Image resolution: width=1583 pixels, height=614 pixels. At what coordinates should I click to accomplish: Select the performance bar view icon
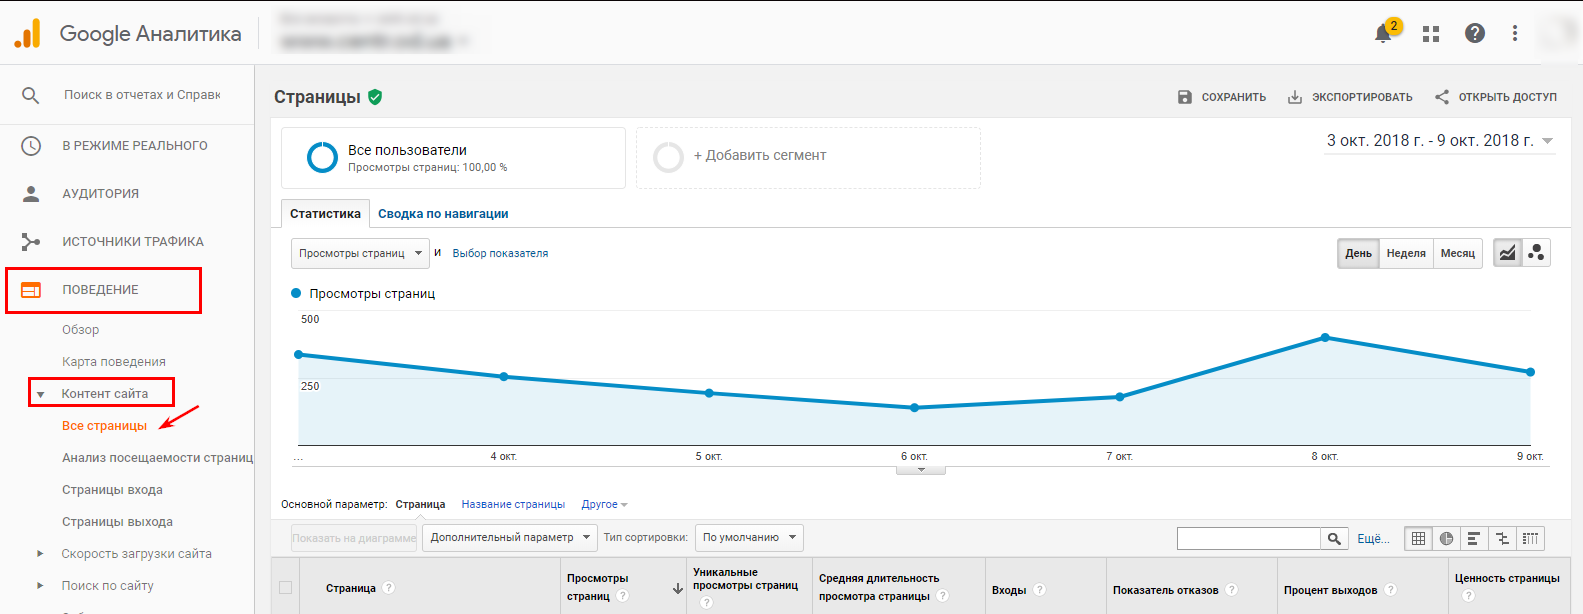(x=1474, y=538)
